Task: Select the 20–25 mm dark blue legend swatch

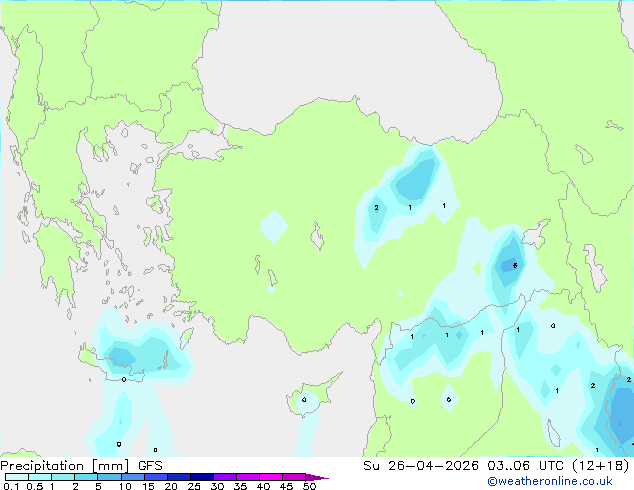Action: point(178,477)
